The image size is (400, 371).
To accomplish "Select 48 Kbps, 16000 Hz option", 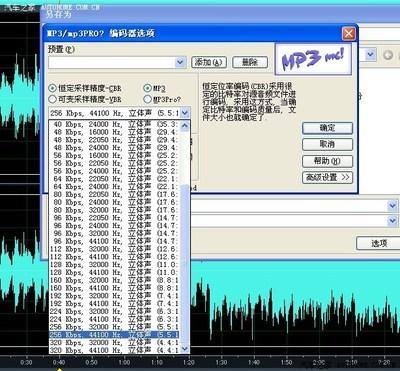I will (114, 132).
